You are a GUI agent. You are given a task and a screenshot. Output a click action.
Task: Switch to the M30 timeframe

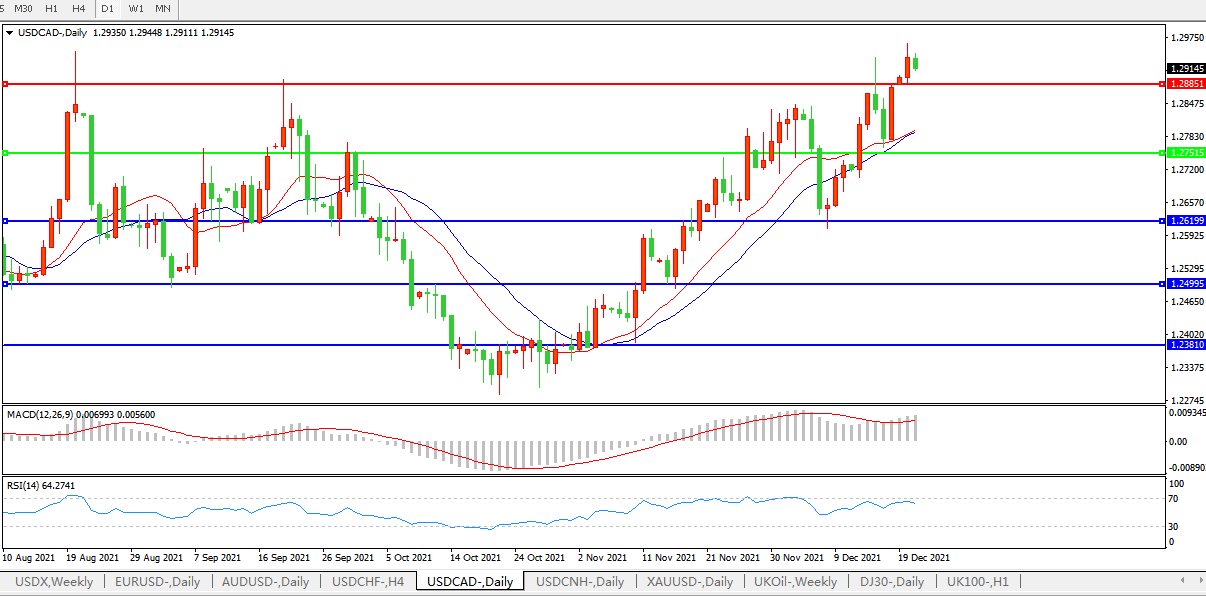pos(23,8)
